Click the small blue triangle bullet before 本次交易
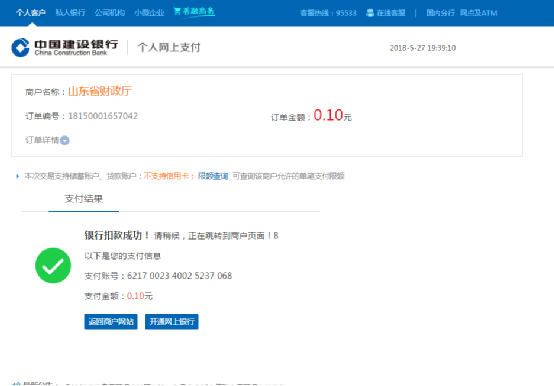Viewport: 554px width, 386px height. click(x=17, y=176)
